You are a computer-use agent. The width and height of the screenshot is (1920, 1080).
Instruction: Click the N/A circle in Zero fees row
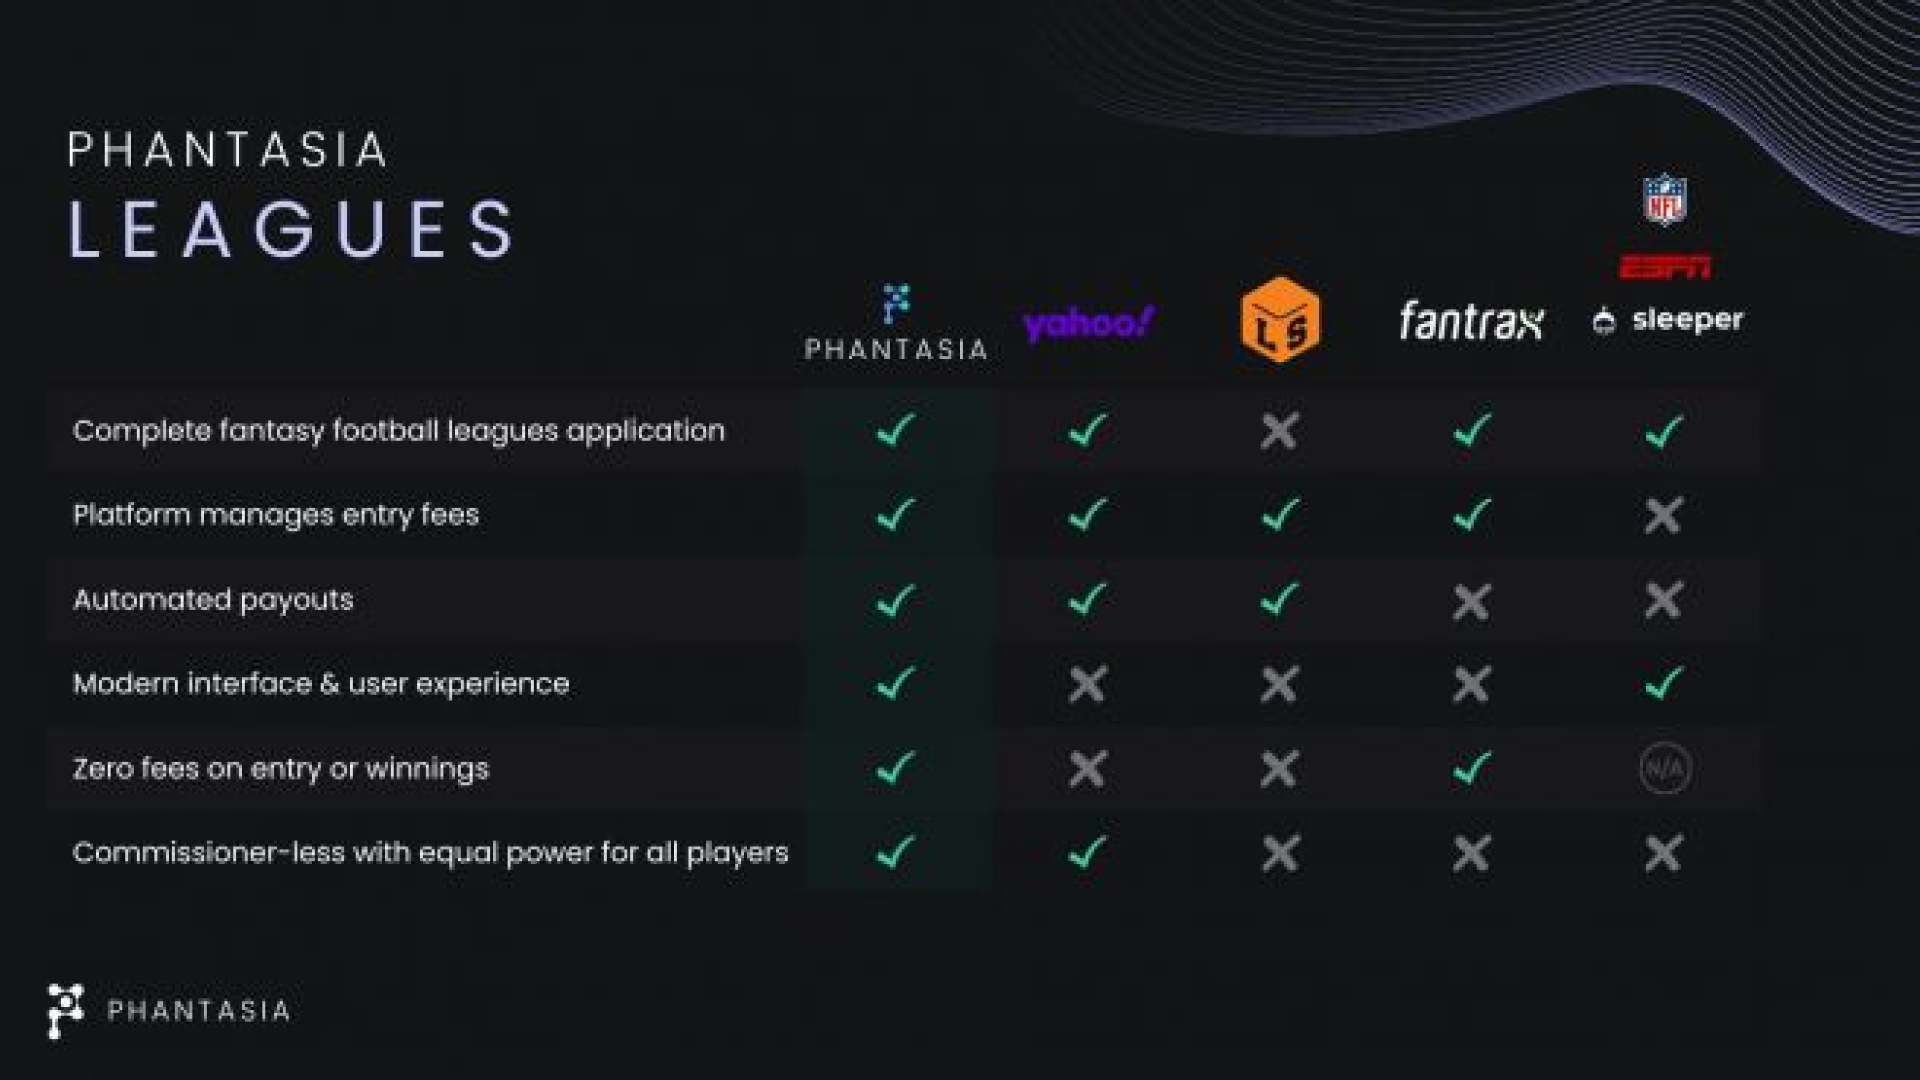click(1665, 769)
